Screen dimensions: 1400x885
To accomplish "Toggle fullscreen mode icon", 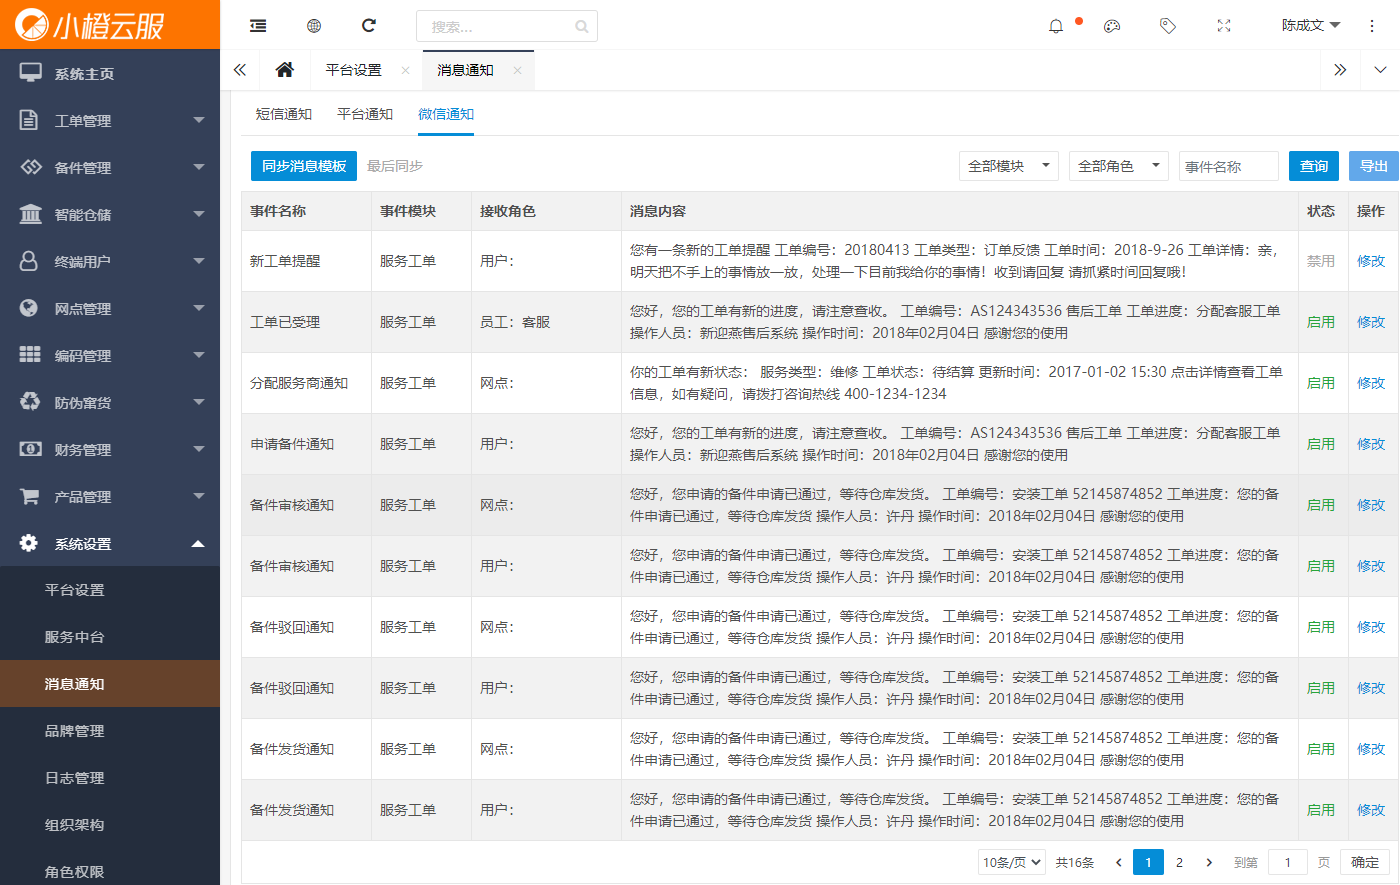I will tap(1224, 26).
